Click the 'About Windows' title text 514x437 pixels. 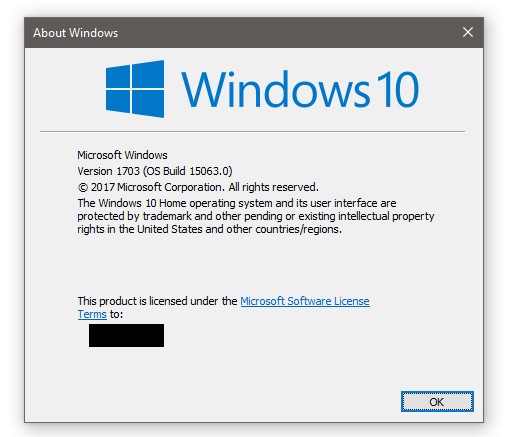pos(76,33)
